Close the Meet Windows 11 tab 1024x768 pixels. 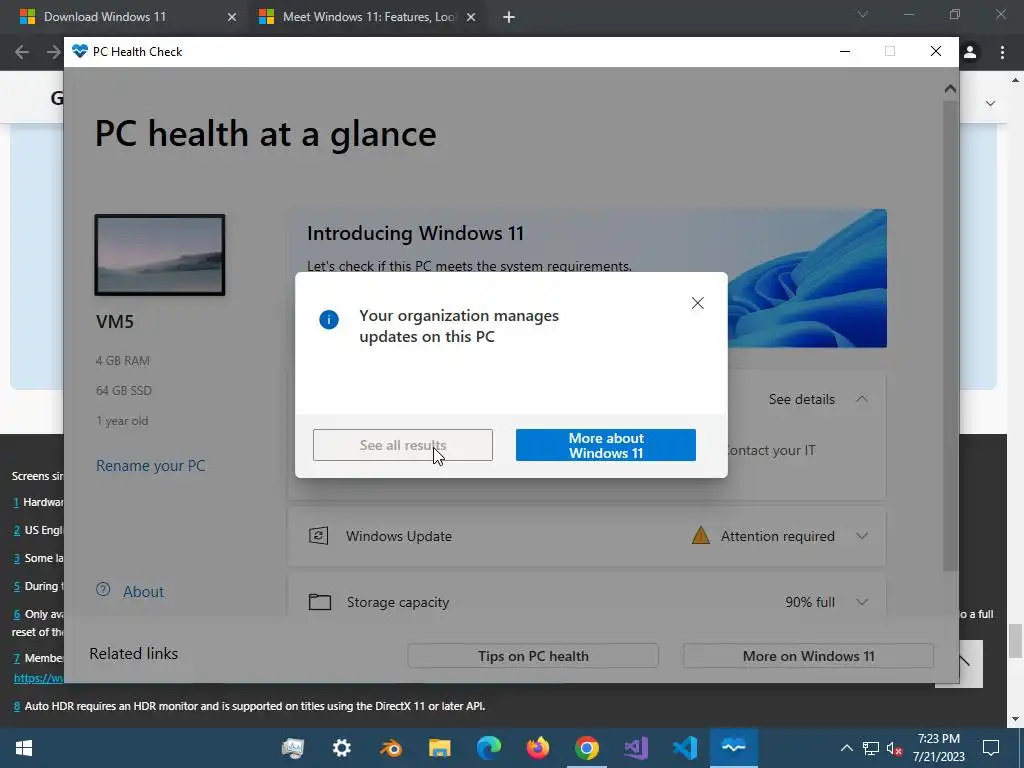[x=471, y=18]
